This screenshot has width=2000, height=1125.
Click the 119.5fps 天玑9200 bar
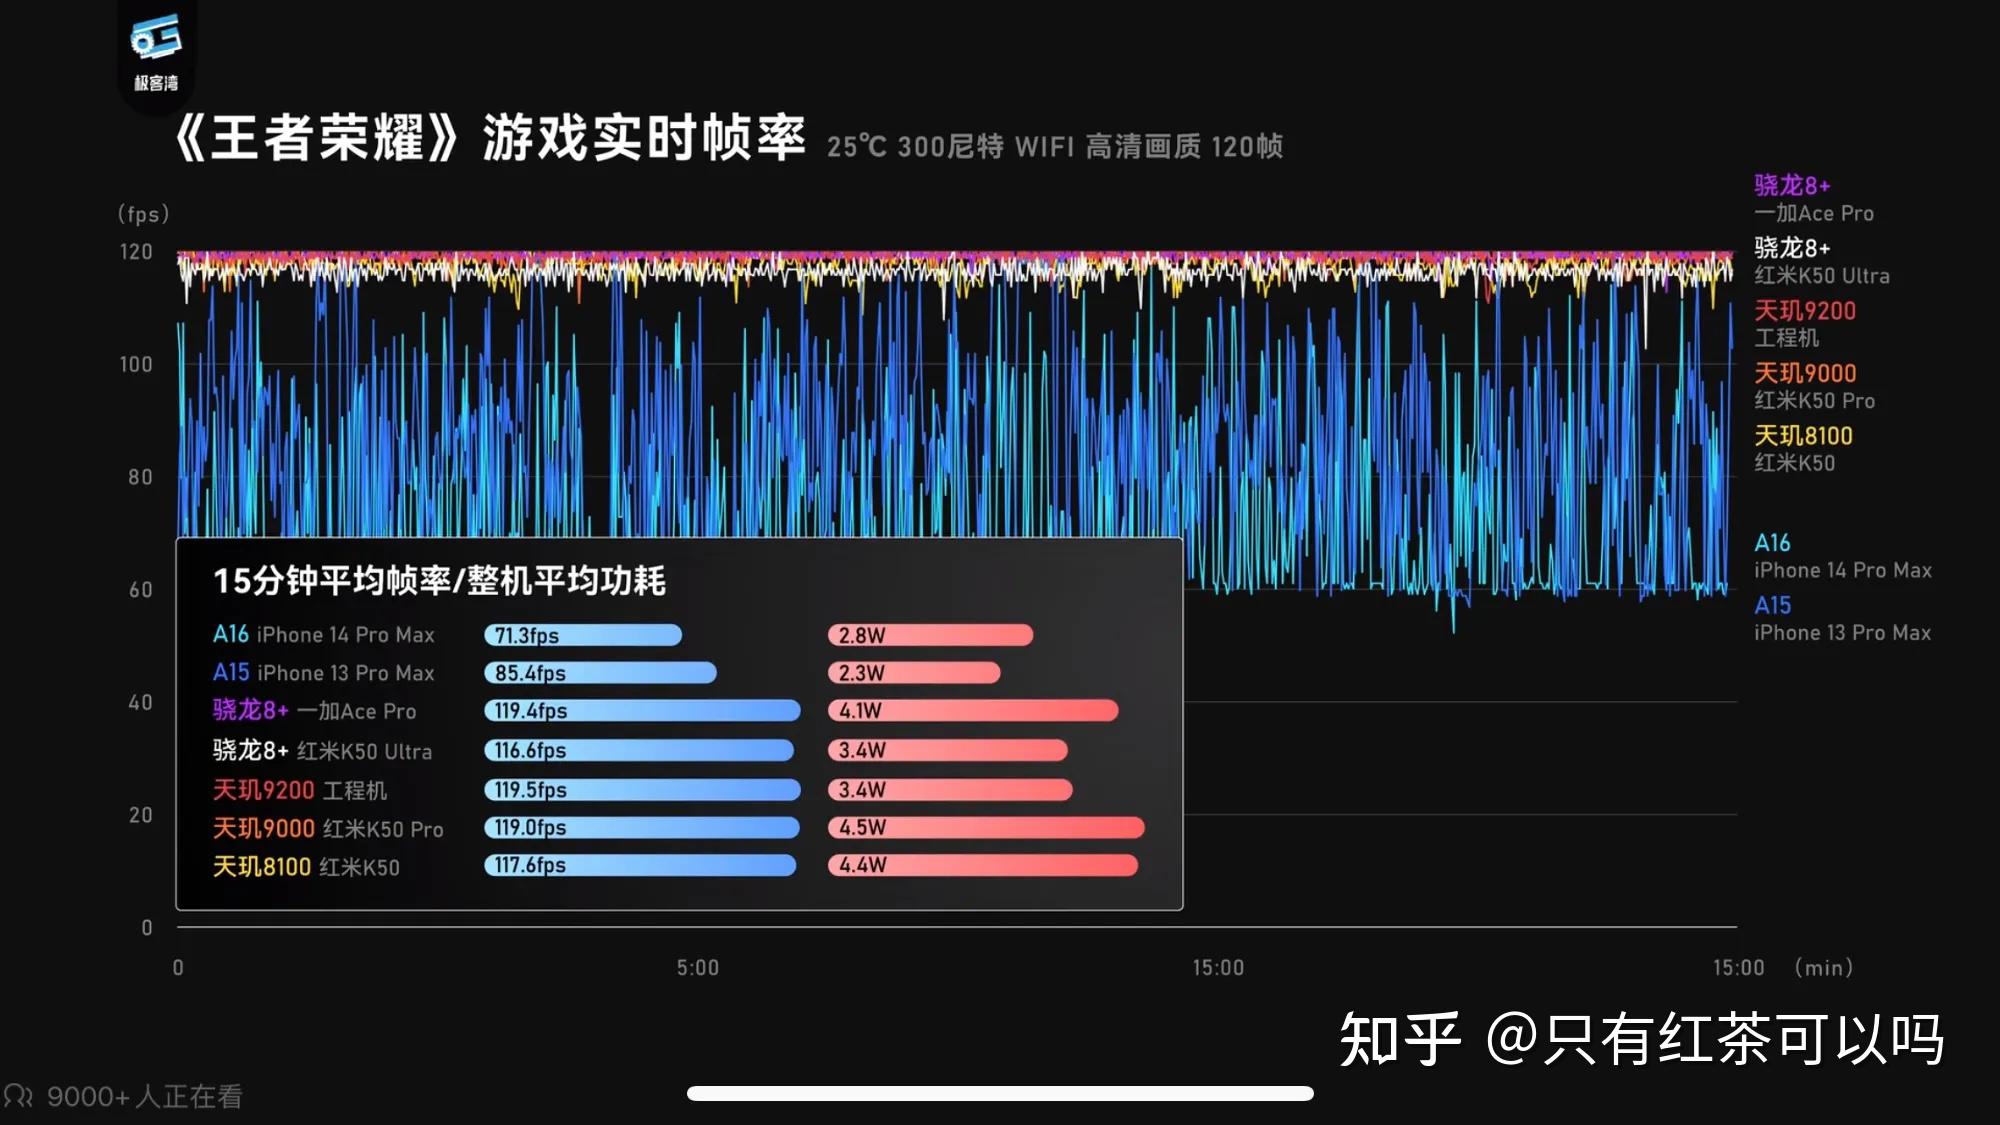(642, 790)
